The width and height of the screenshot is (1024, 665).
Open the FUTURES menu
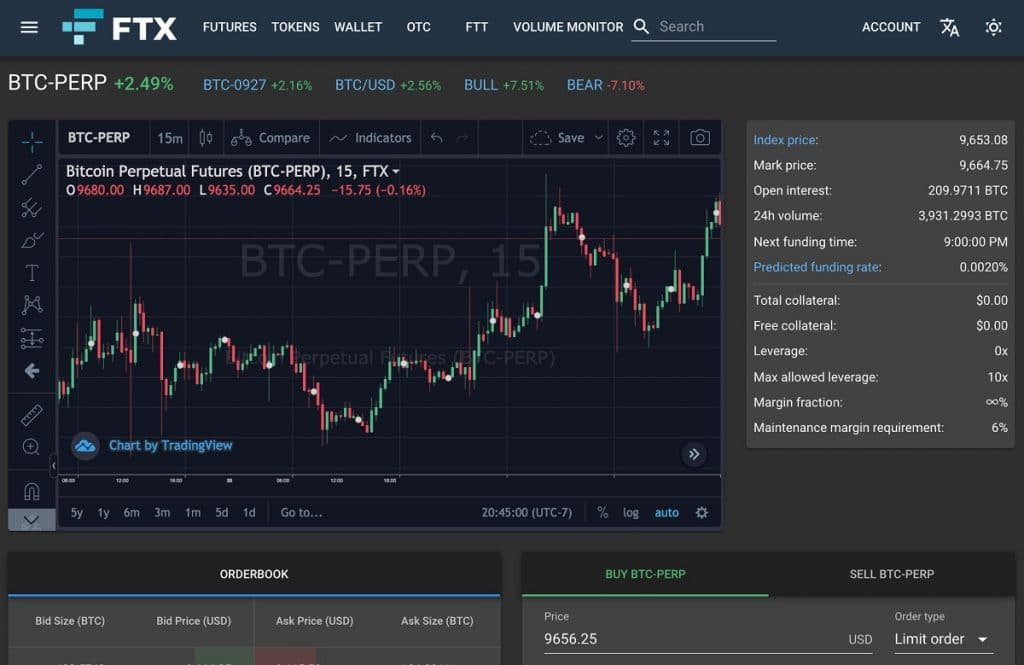pos(229,27)
